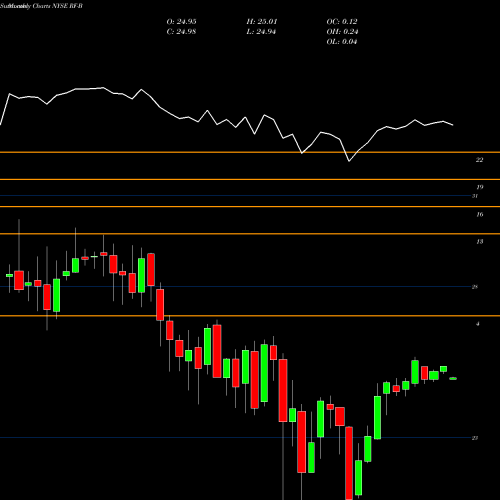Click the axis label '22'
The image size is (500, 500).
(x=479, y=160)
